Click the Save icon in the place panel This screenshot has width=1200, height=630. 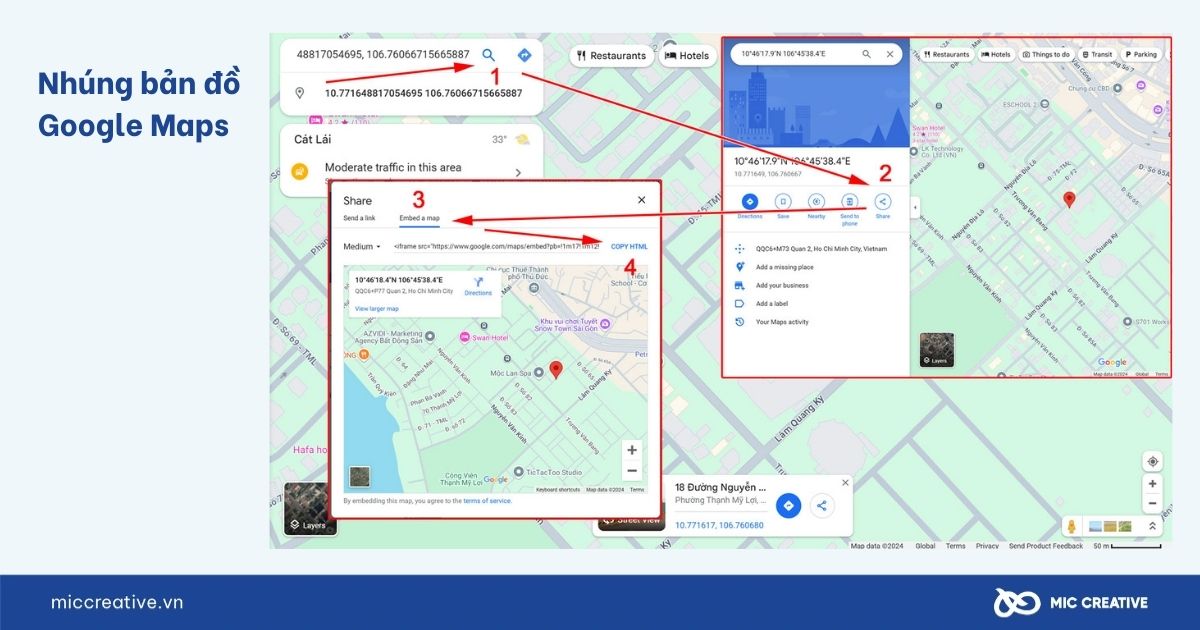pos(783,201)
